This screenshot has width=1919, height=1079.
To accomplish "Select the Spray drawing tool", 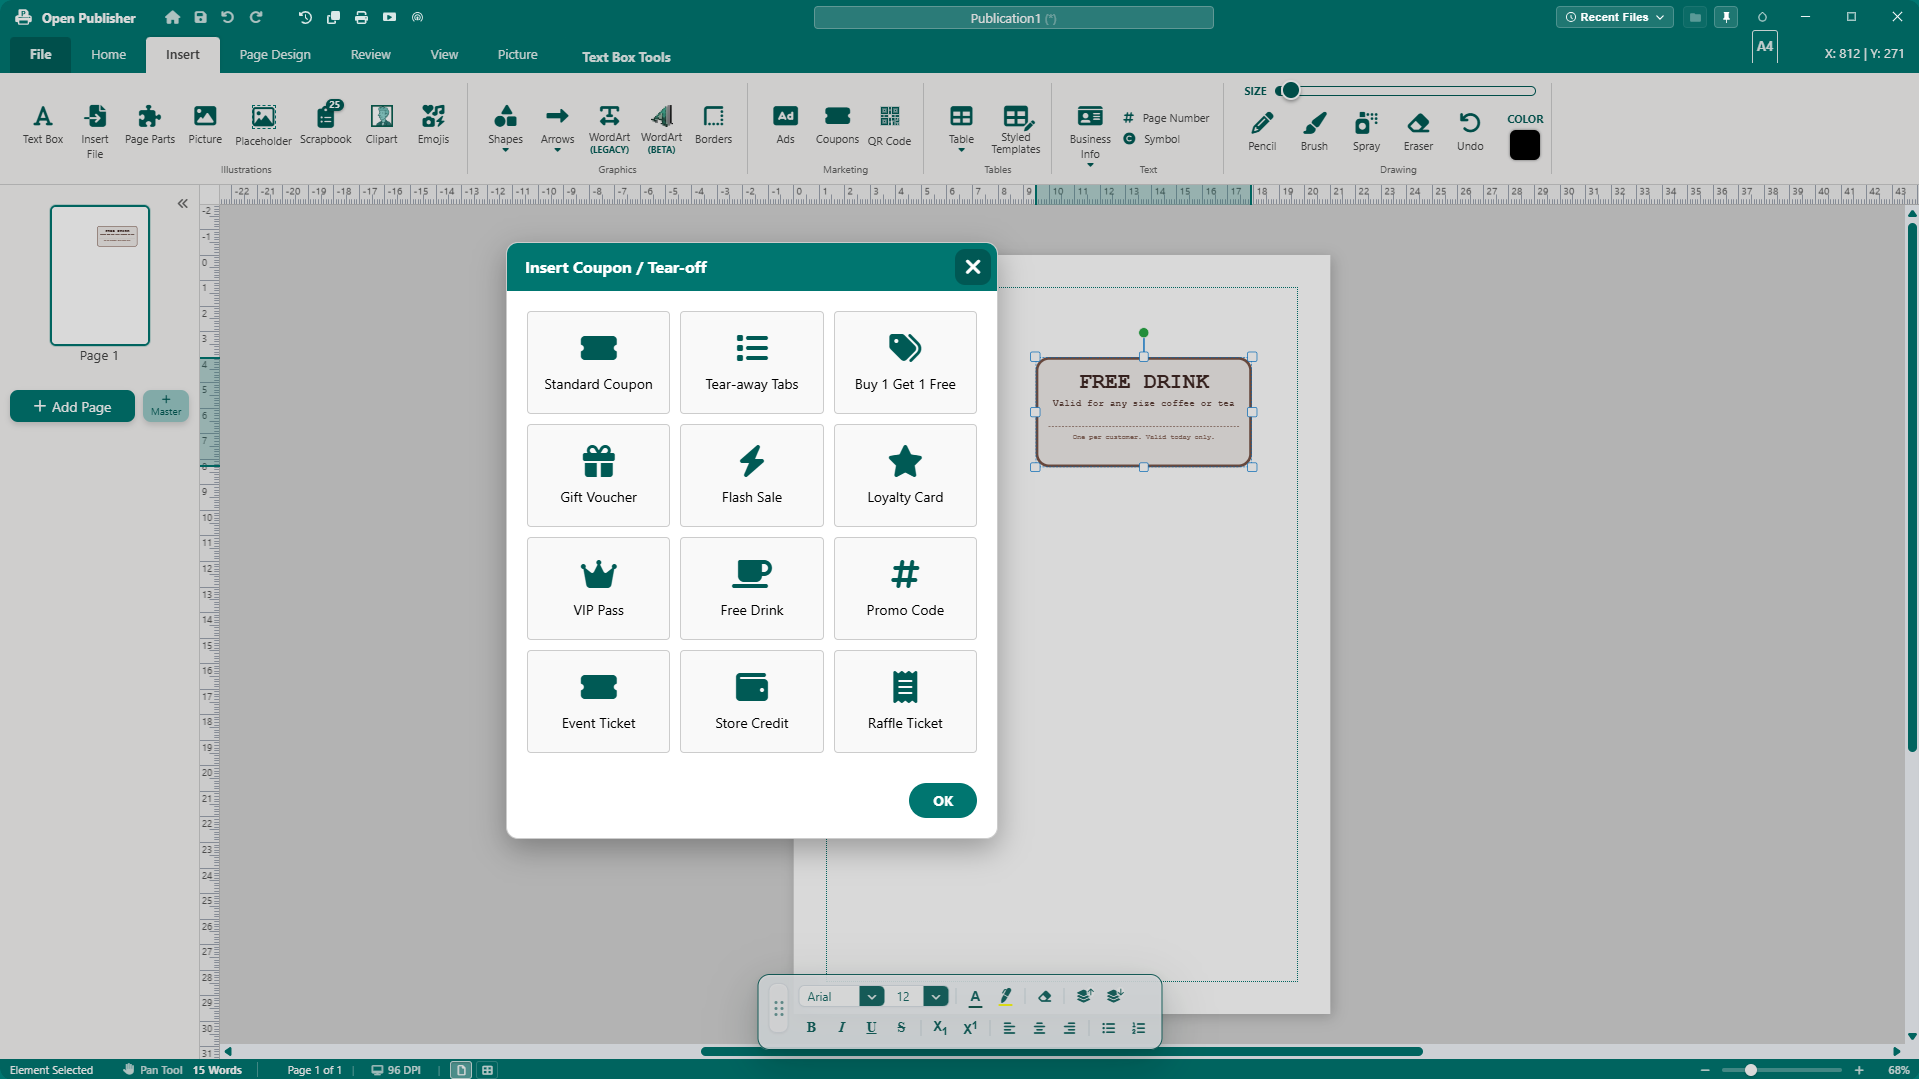I will tap(1366, 131).
